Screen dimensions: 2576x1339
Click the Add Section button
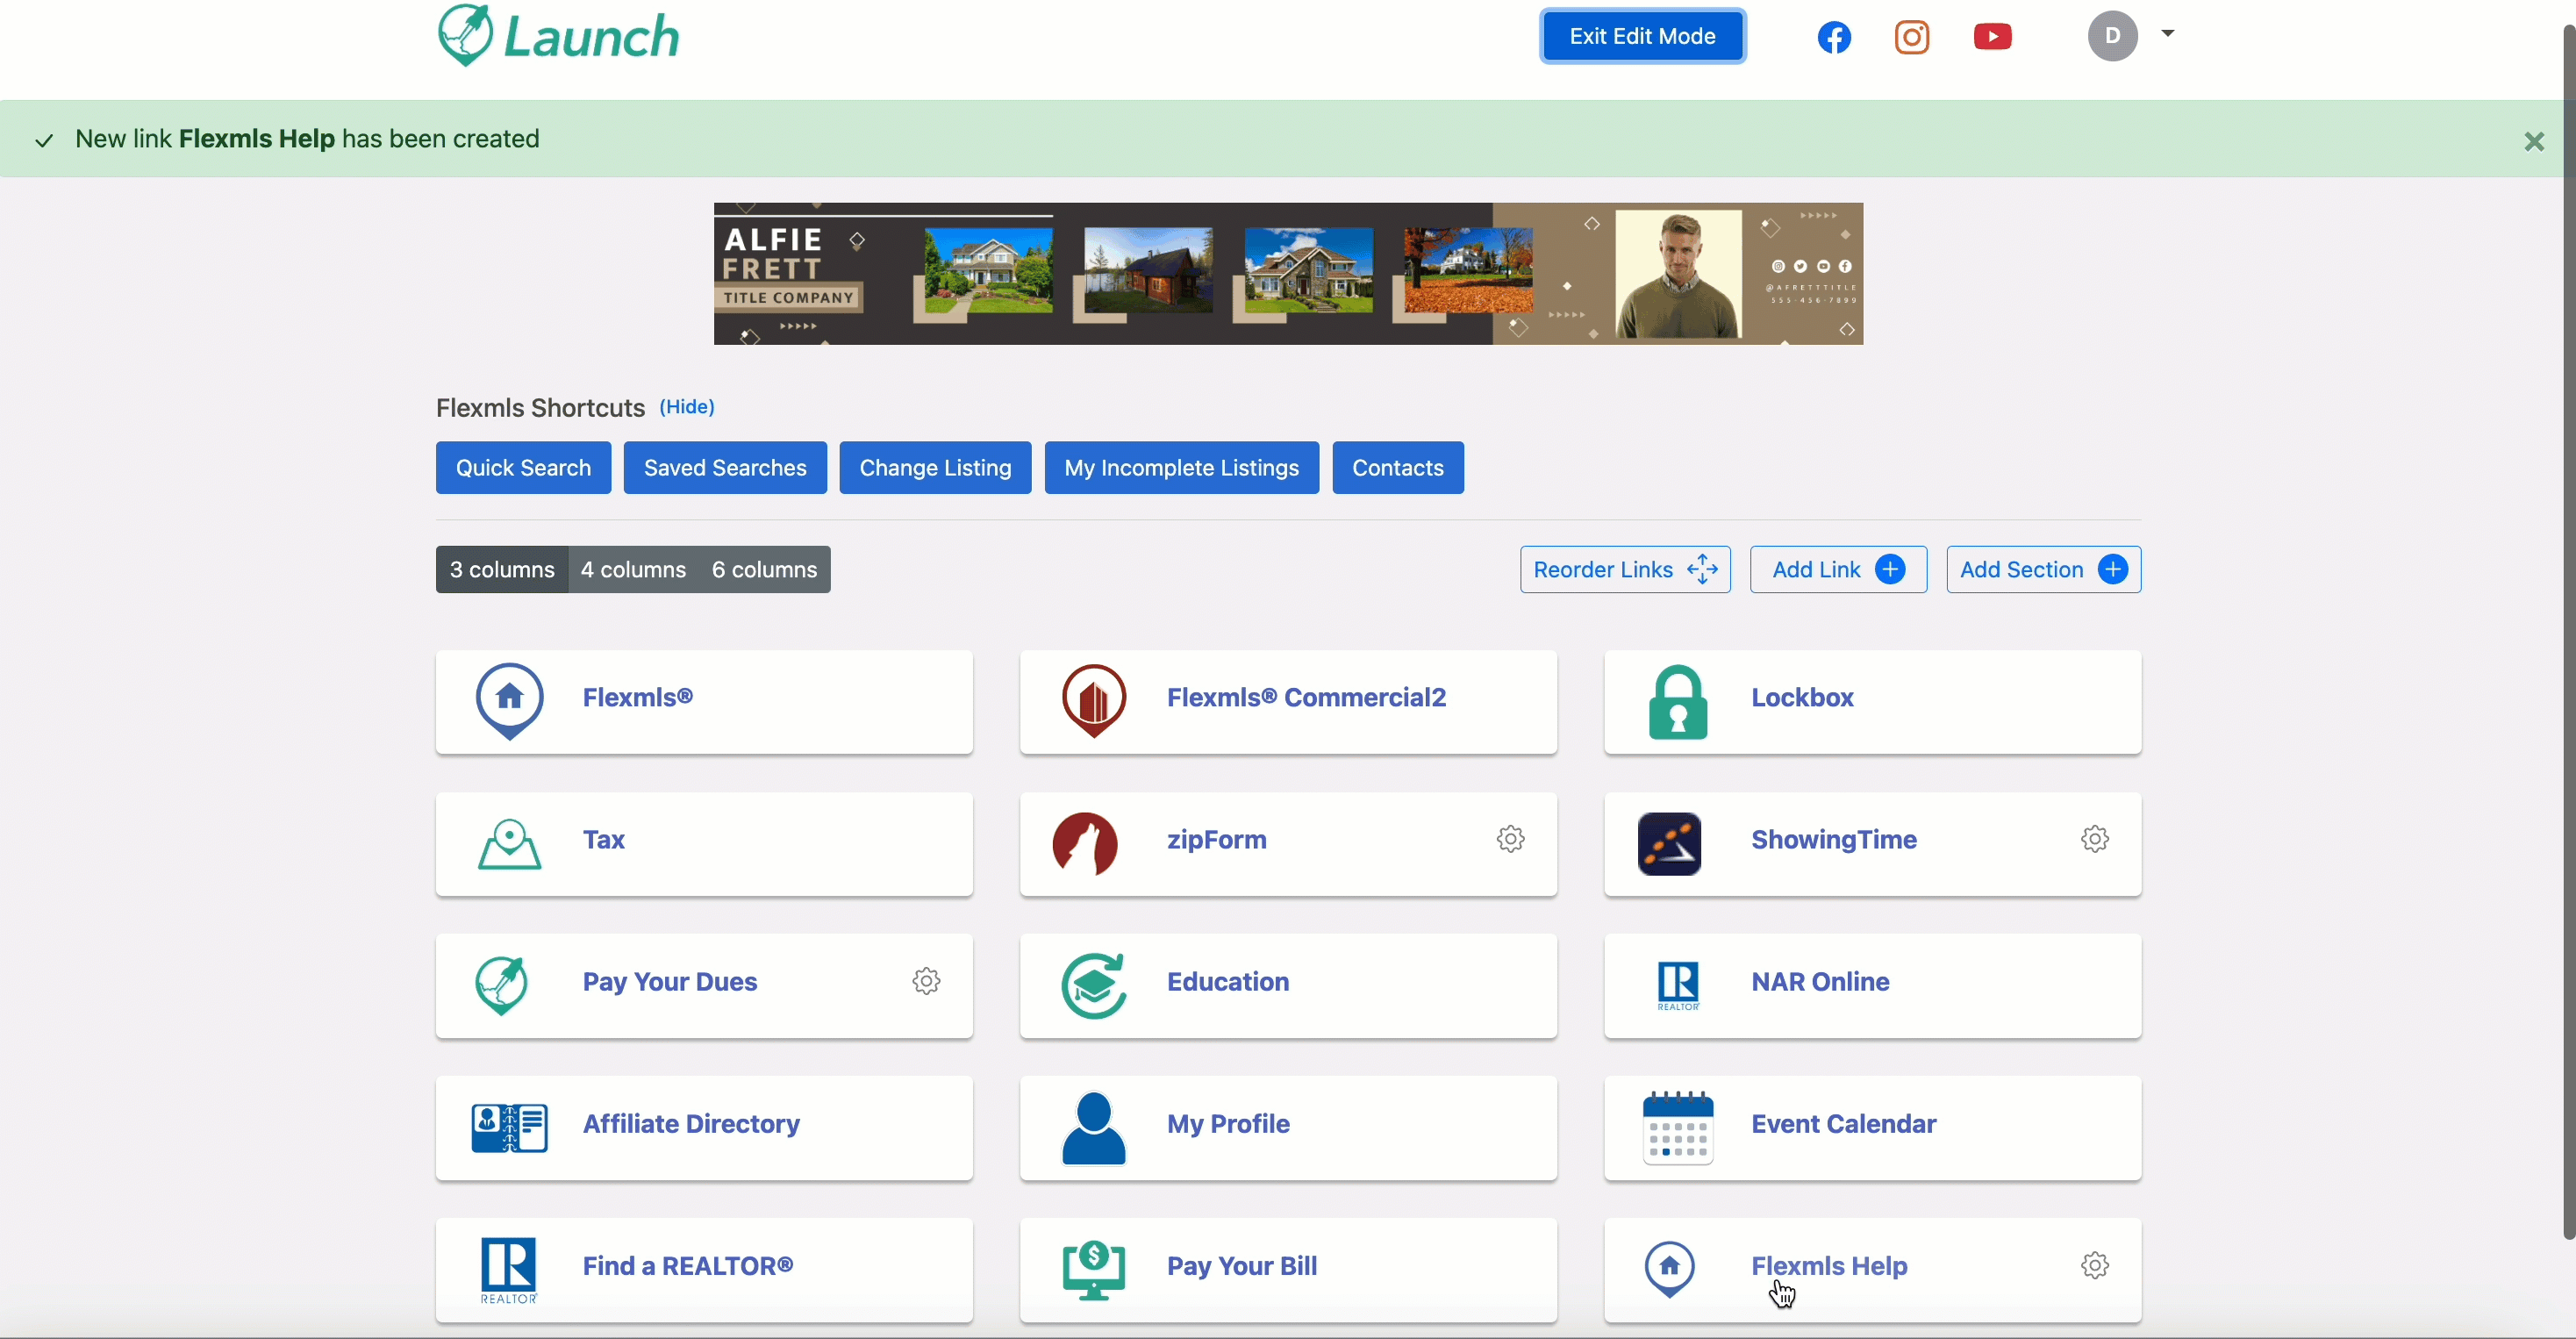2043,569
